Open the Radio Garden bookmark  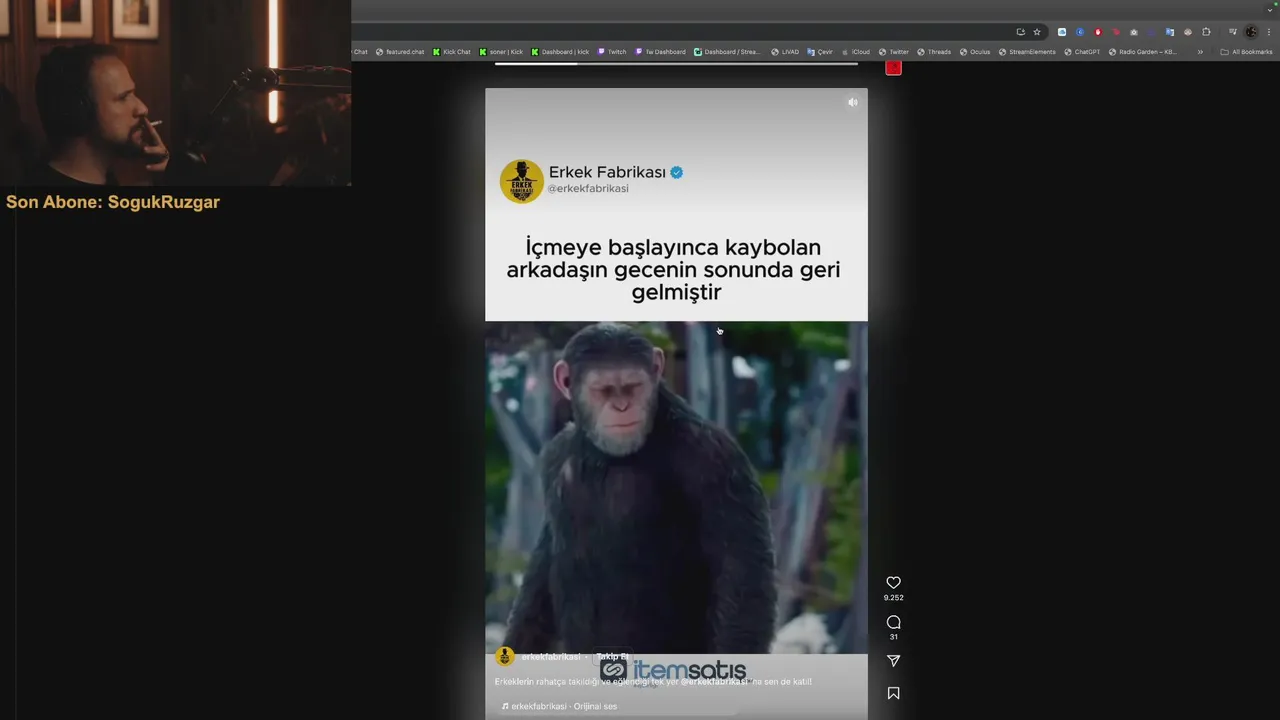click(1143, 52)
